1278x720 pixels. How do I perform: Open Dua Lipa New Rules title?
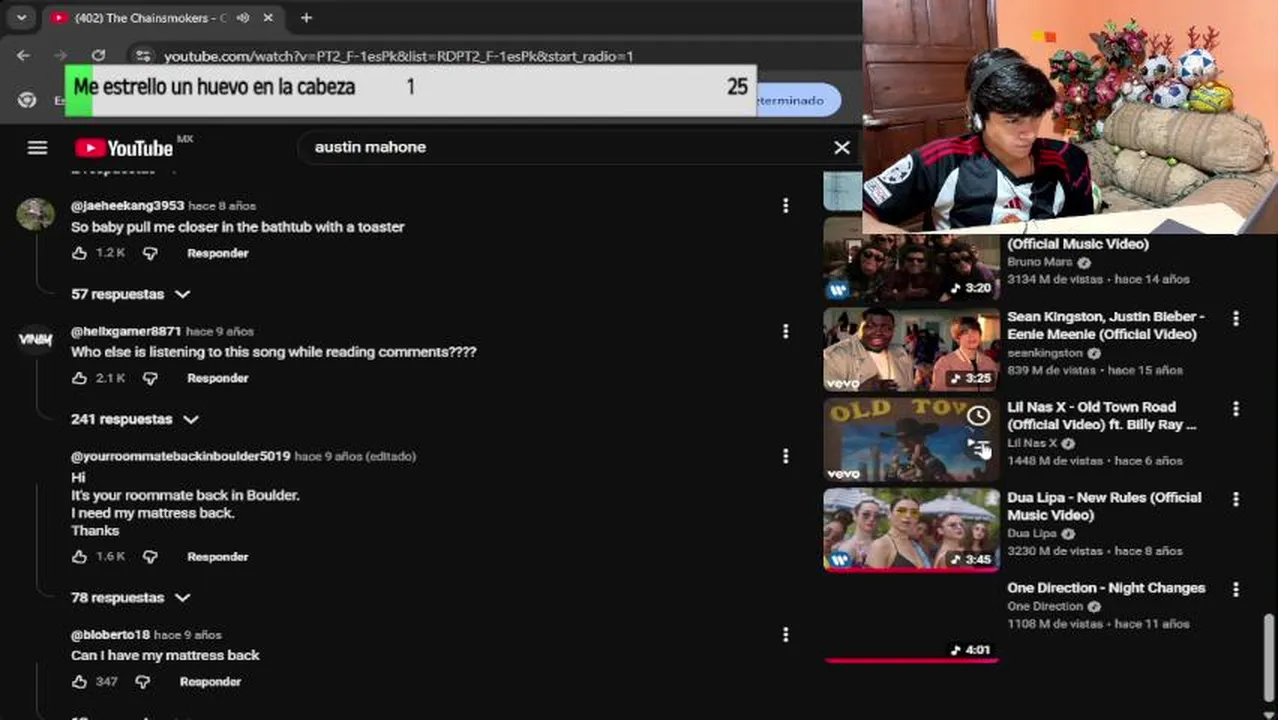1104,506
